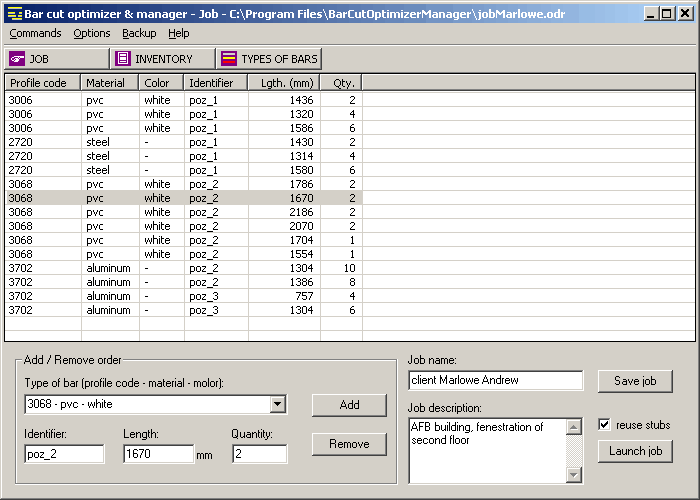Click the Remove button
This screenshot has height=500, width=700.
(x=349, y=444)
